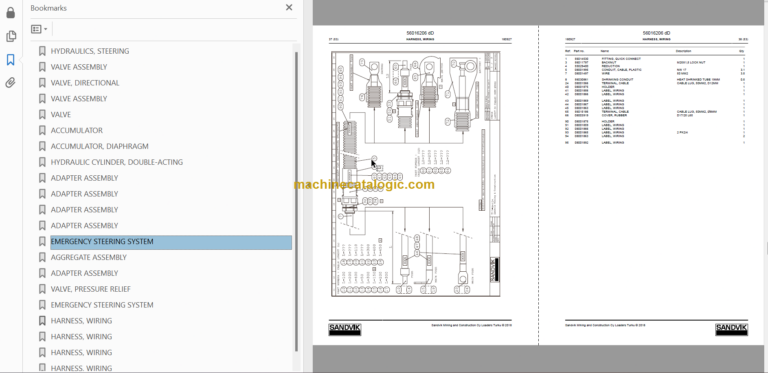Click the Bookmarks panel title
The height and width of the screenshot is (373, 768).
coord(48,8)
